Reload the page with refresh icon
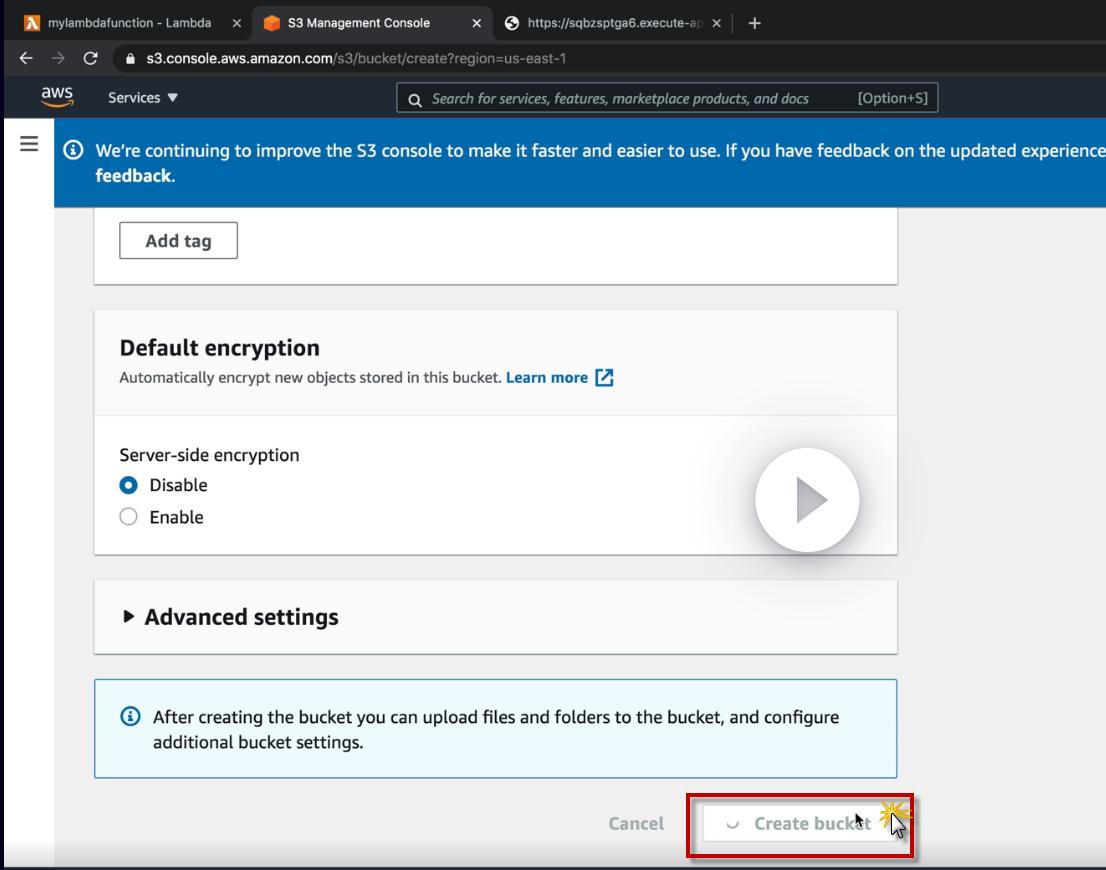The height and width of the screenshot is (870, 1106). click(90, 58)
